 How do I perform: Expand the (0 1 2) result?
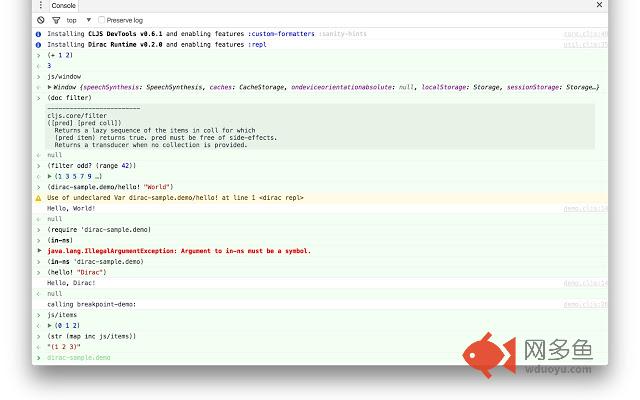49,325
